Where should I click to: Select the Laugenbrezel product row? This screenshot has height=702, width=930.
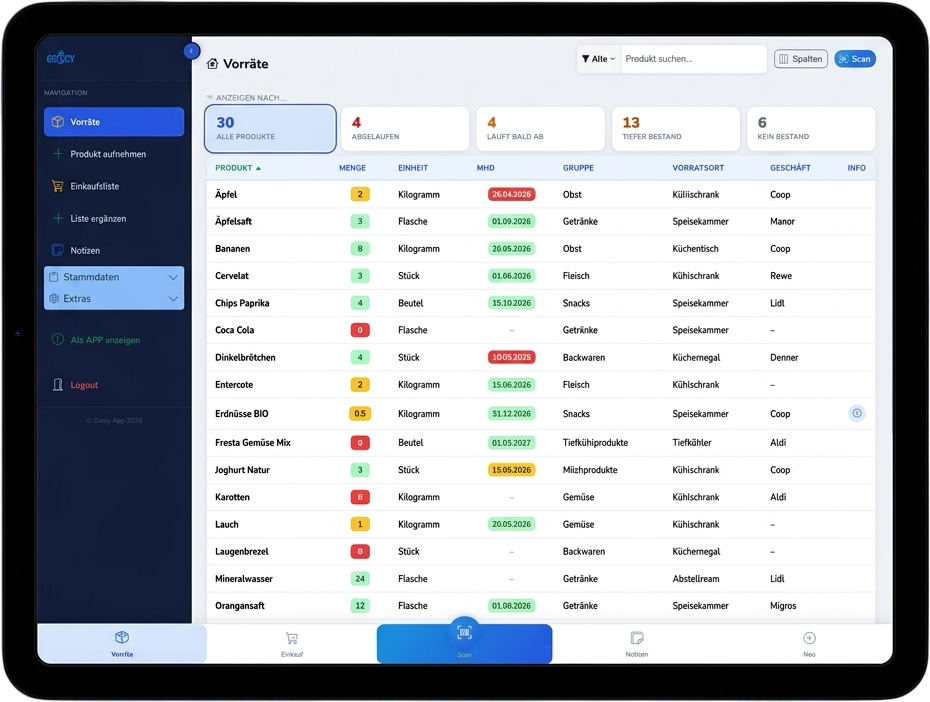point(540,551)
